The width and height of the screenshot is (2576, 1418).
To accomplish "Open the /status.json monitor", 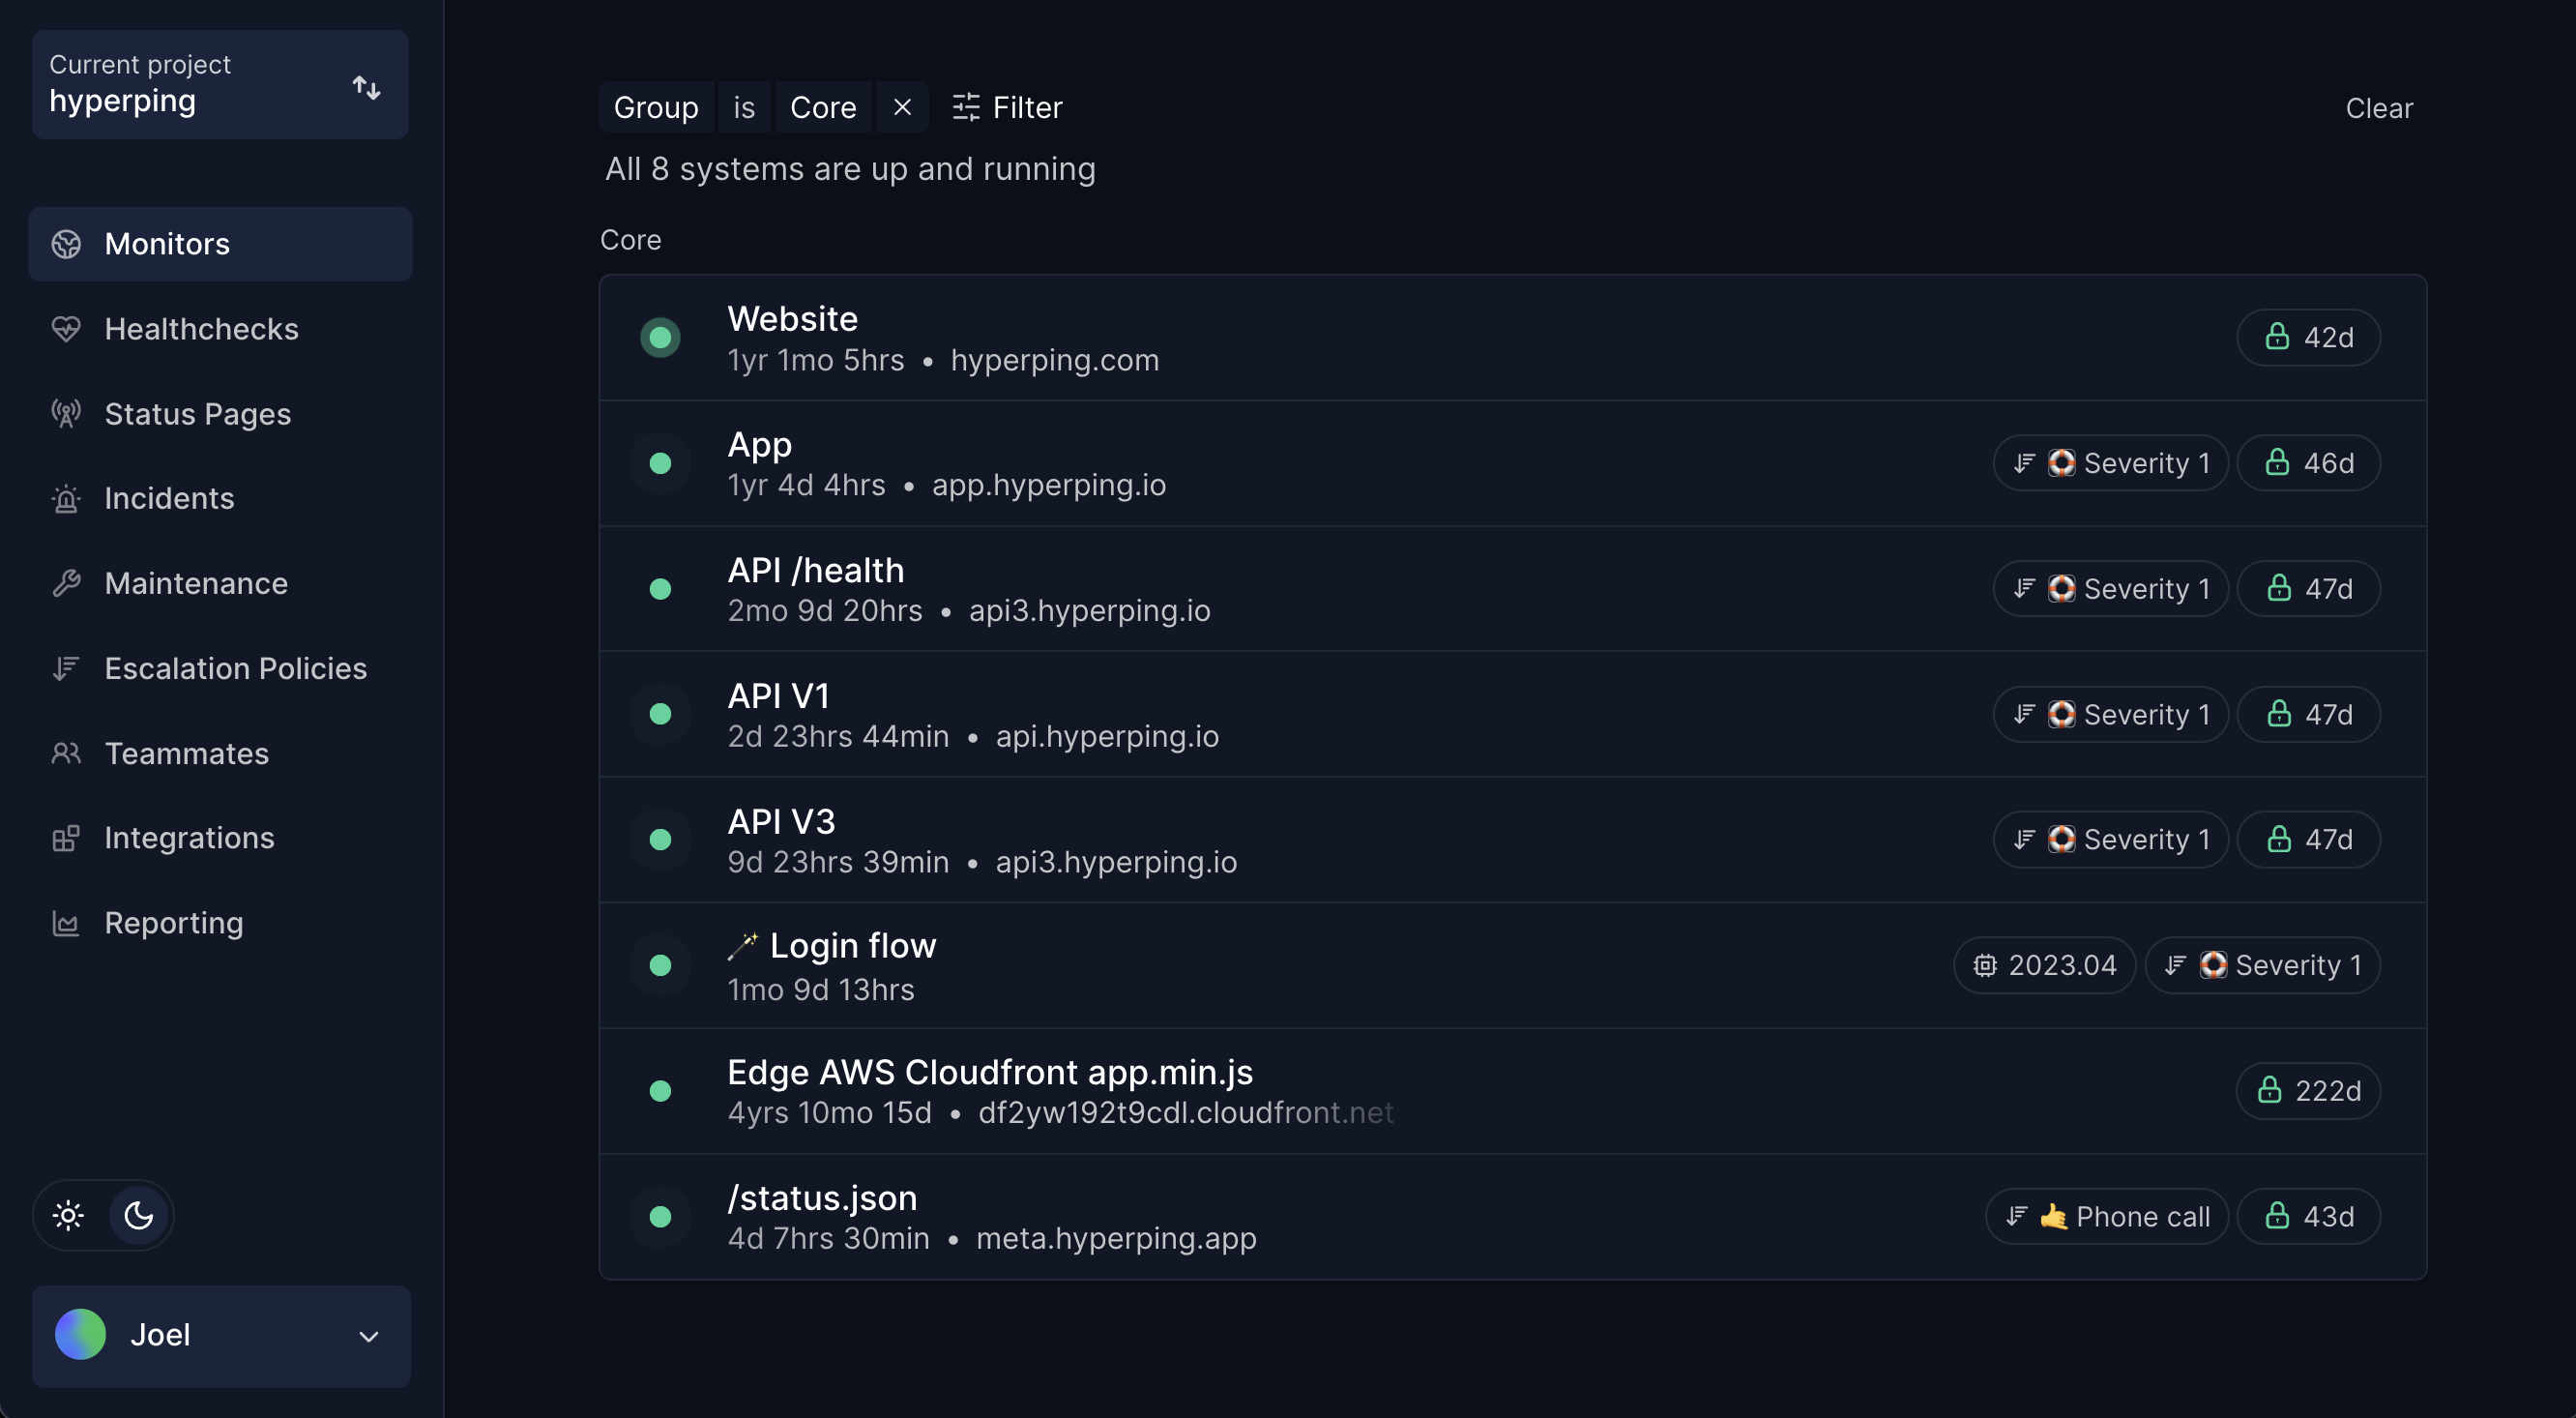I will coord(1512,1217).
